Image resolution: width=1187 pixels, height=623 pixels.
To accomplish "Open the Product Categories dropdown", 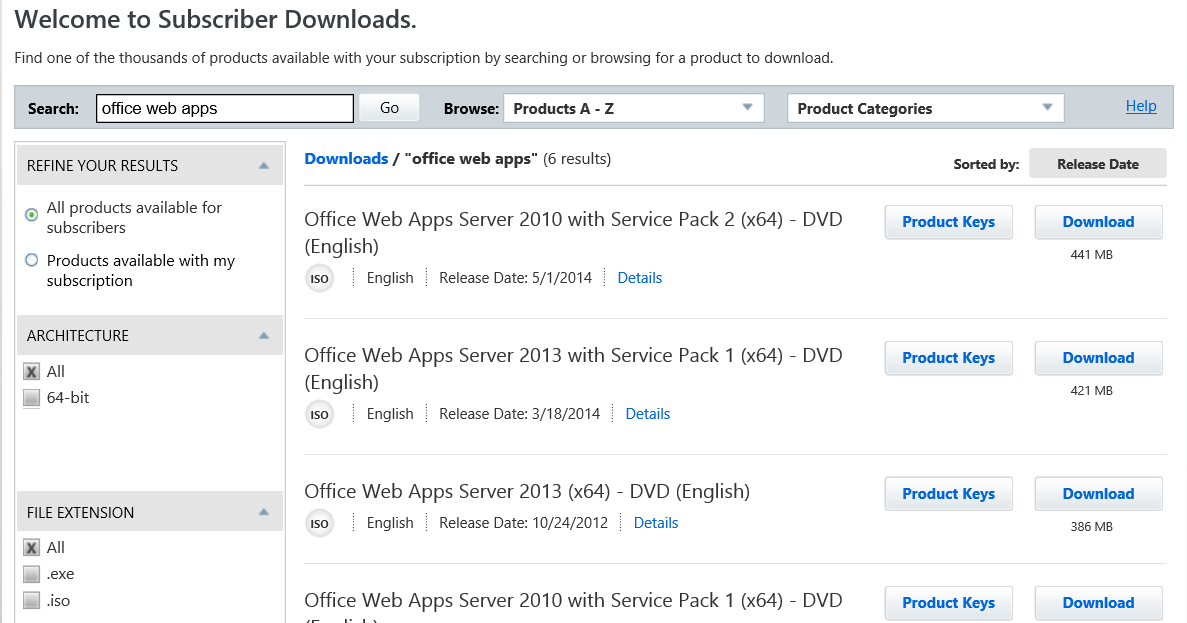I will tap(925, 108).
